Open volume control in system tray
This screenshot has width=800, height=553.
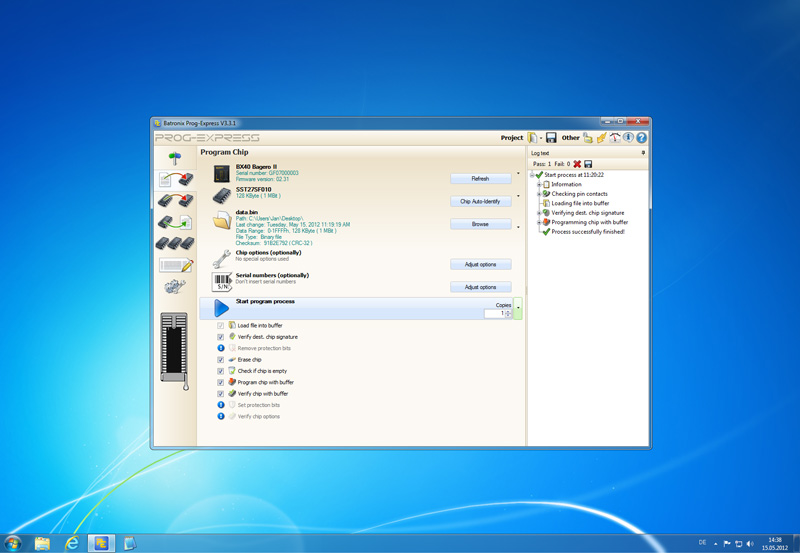[x=749, y=544]
